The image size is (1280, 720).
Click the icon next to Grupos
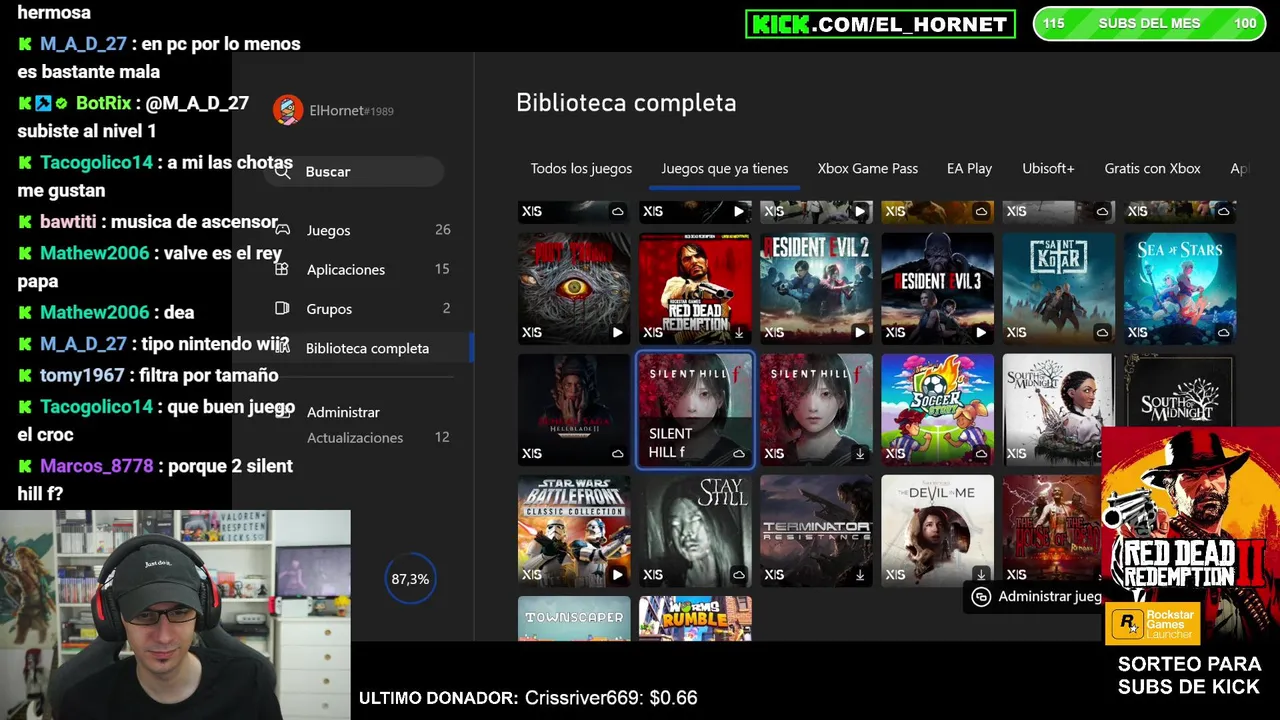(x=282, y=308)
